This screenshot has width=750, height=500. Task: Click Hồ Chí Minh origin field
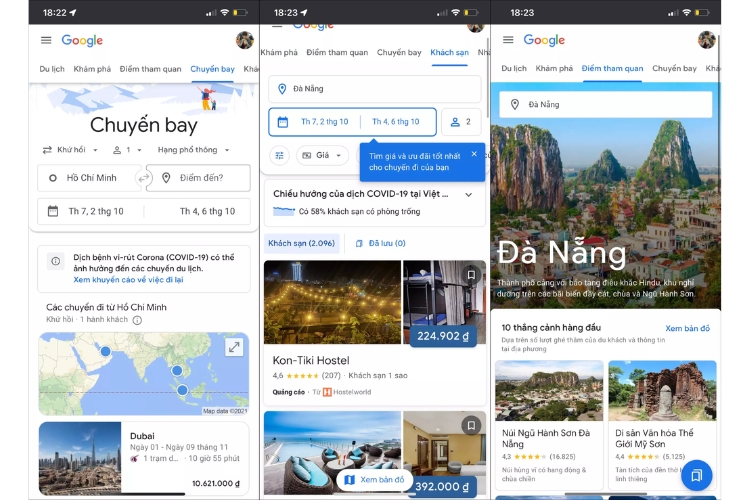click(x=89, y=178)
